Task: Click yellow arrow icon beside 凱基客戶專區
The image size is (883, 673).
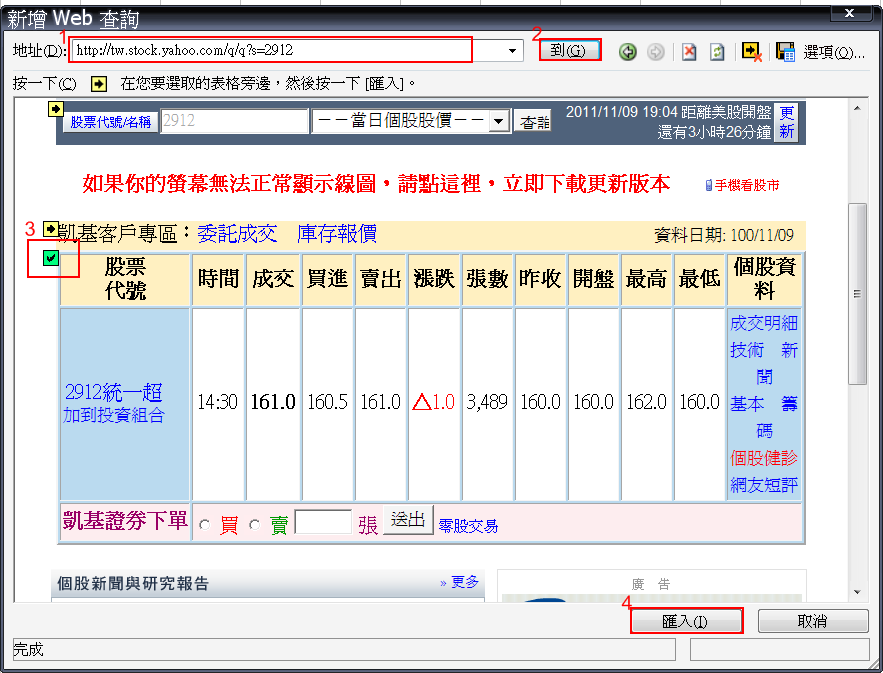Action: point(50,229)
